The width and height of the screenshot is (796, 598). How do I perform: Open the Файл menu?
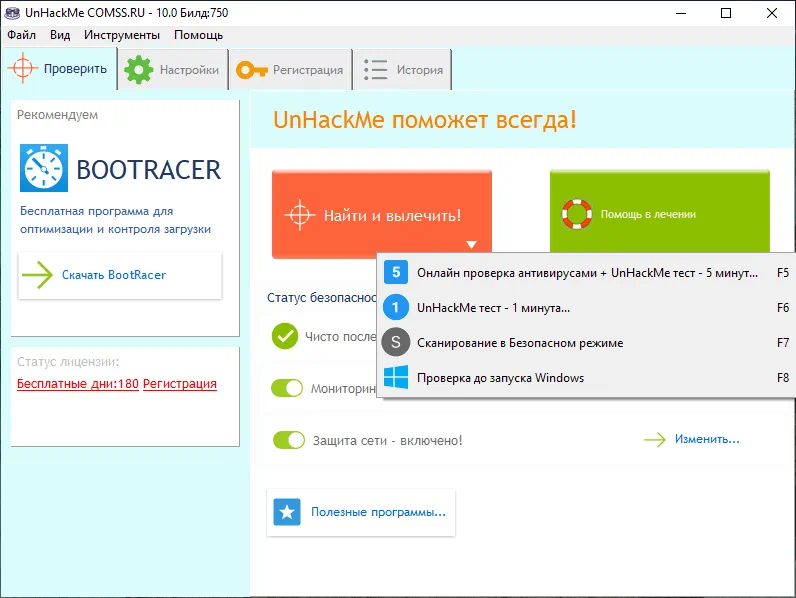click(x=21, y=35)
